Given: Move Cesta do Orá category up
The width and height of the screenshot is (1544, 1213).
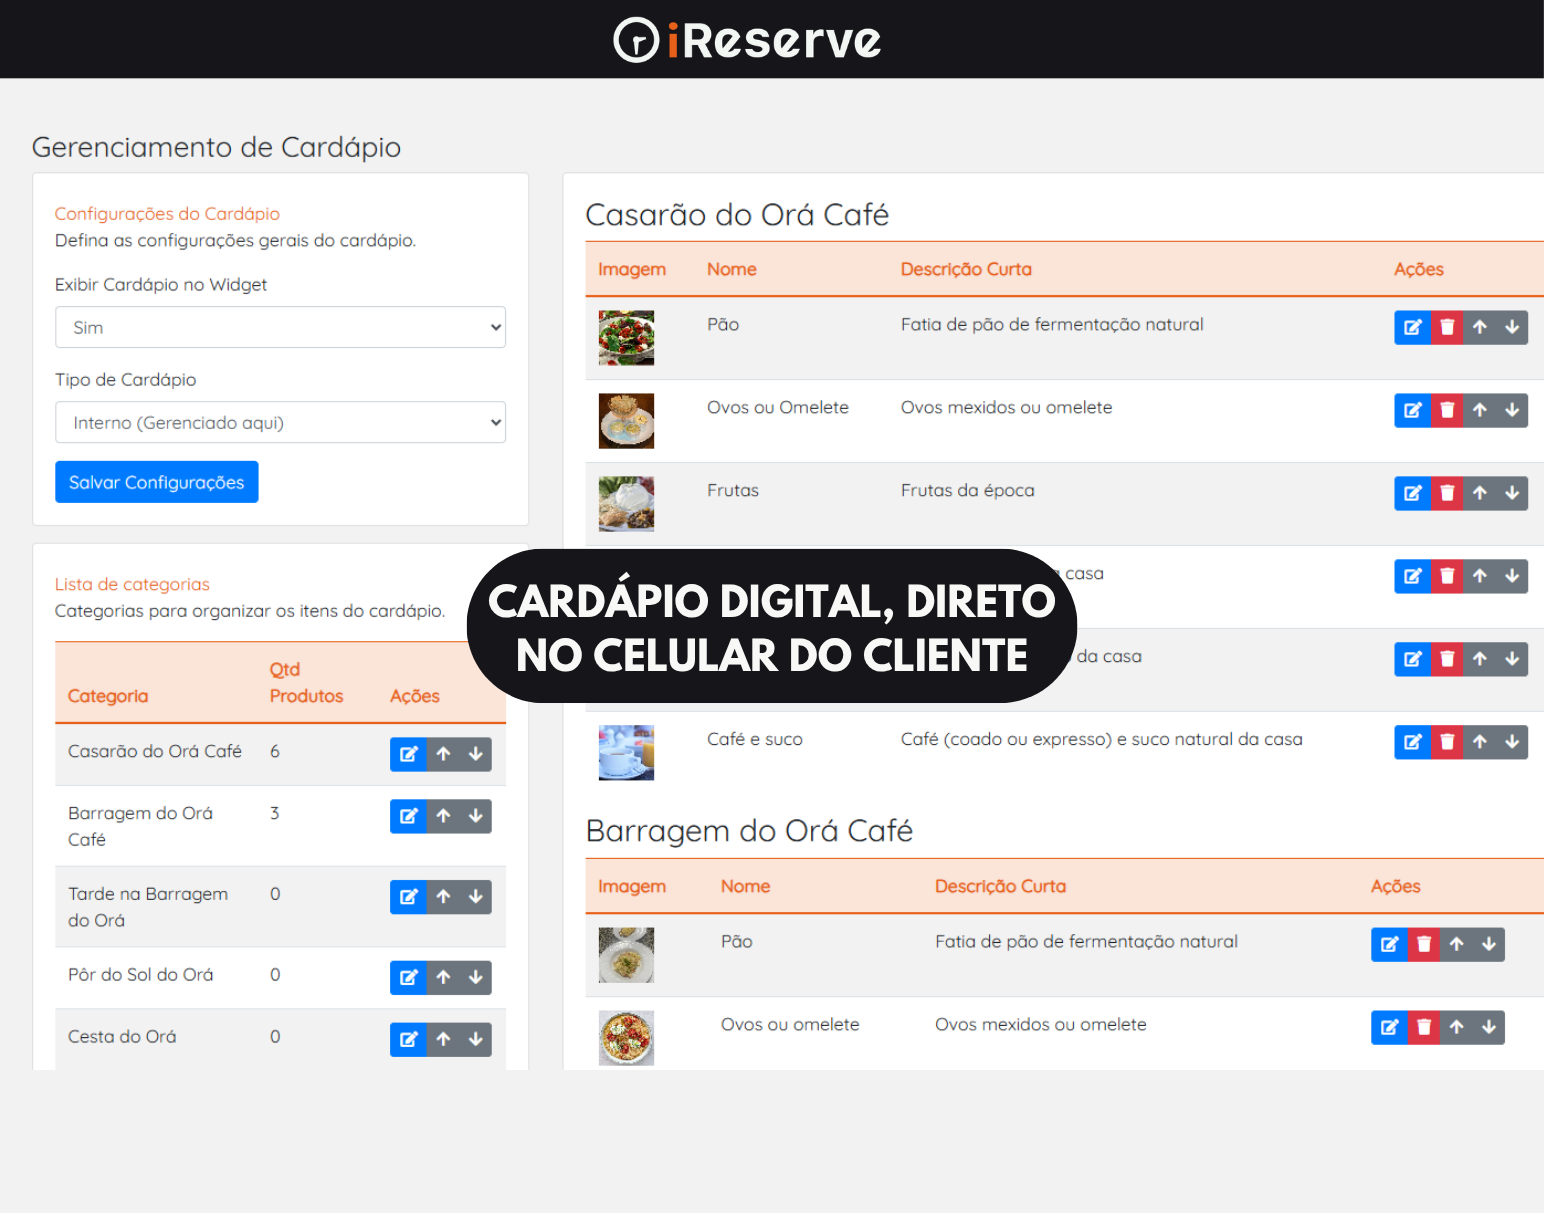Looking at the screenshot, I should pyautogui.click(x=444, y=1040).
